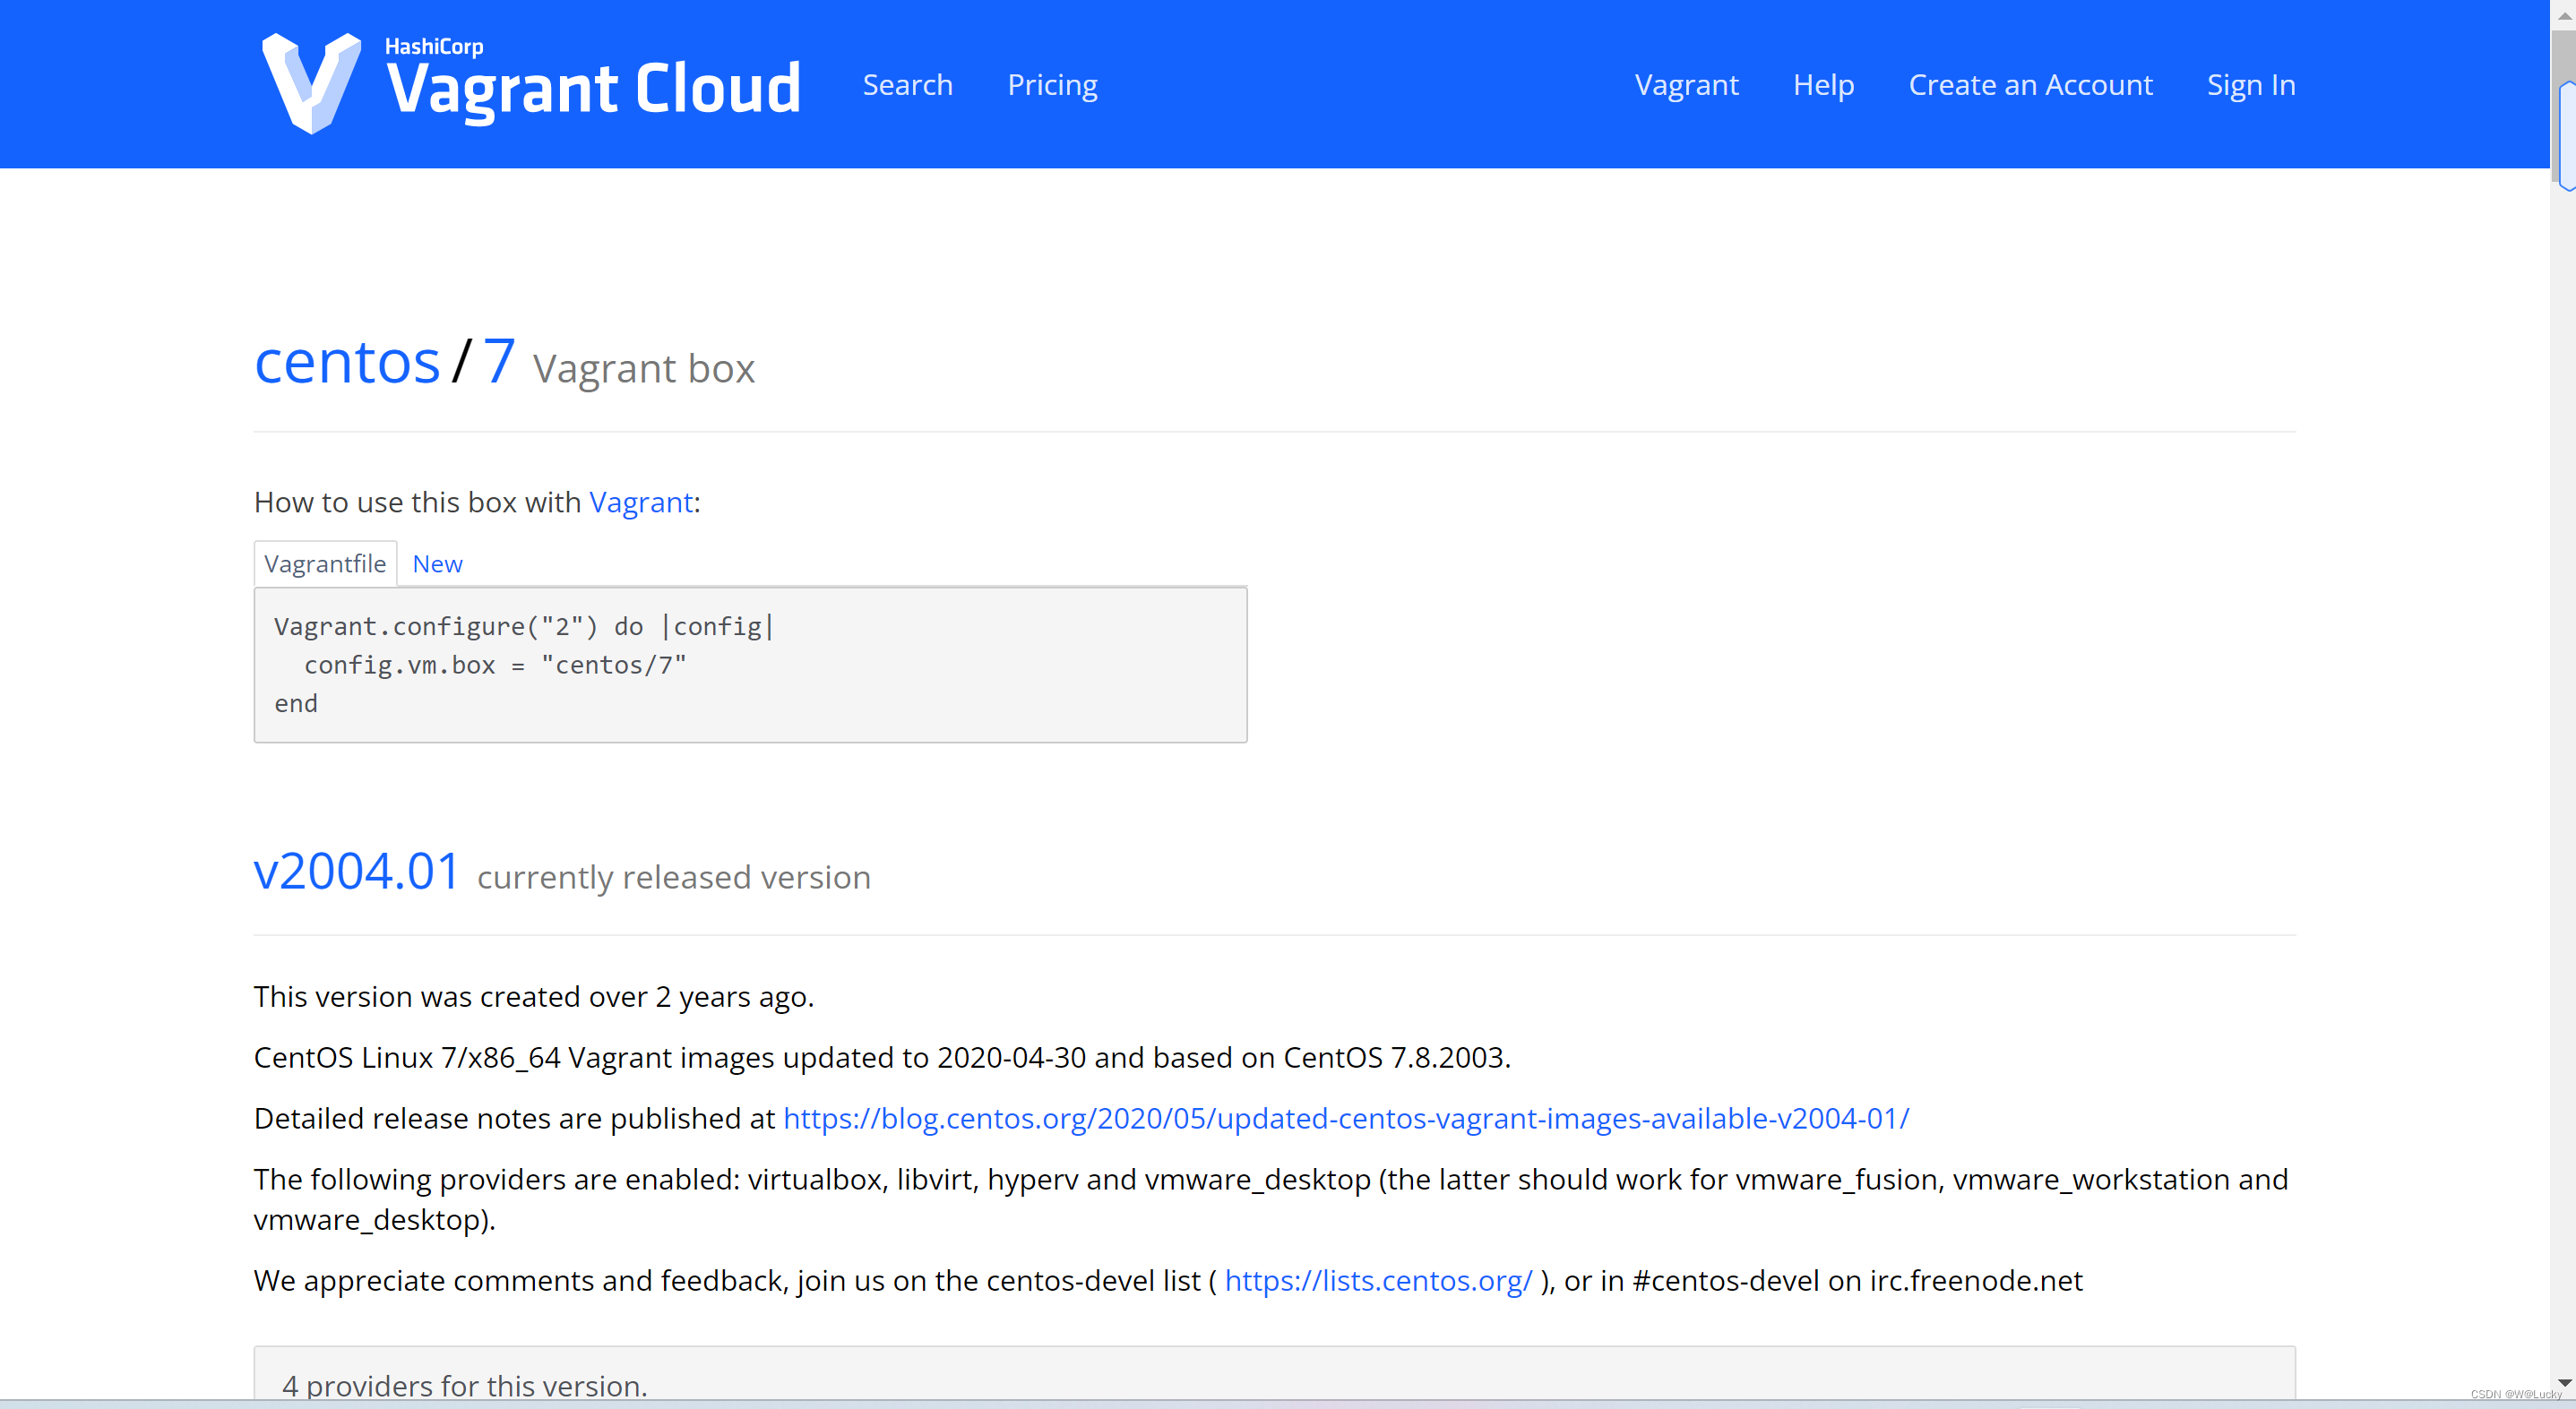Click the scrollbar down arrow

tap(2564, 1382)
